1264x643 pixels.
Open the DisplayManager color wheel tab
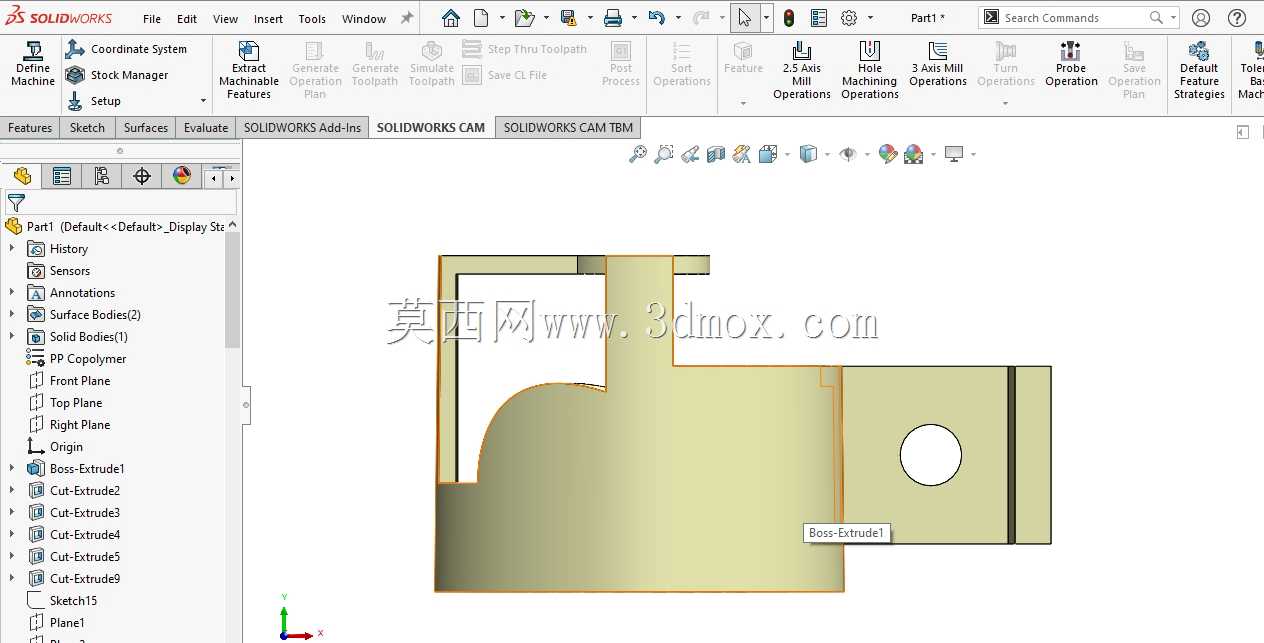pos(182,176)
